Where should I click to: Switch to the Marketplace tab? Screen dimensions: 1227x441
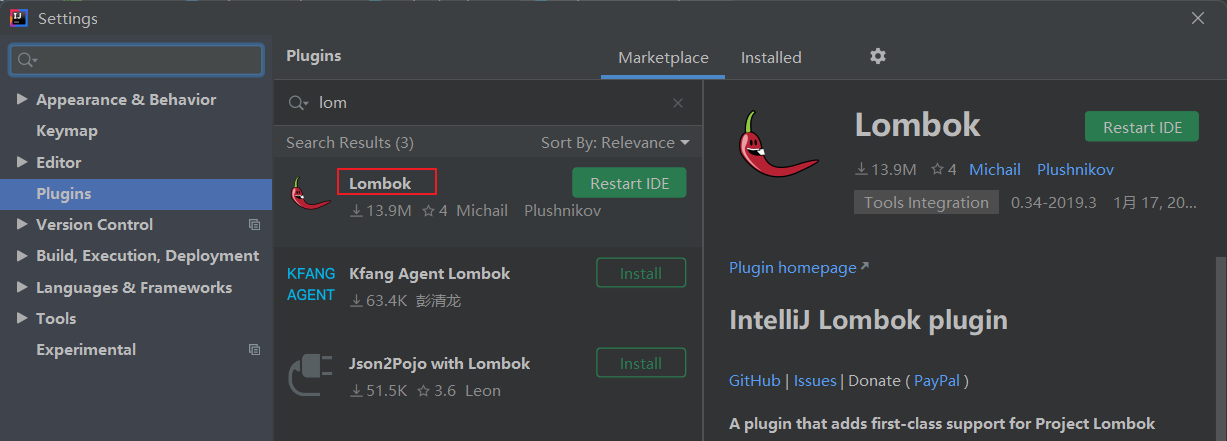pos(663,58)
